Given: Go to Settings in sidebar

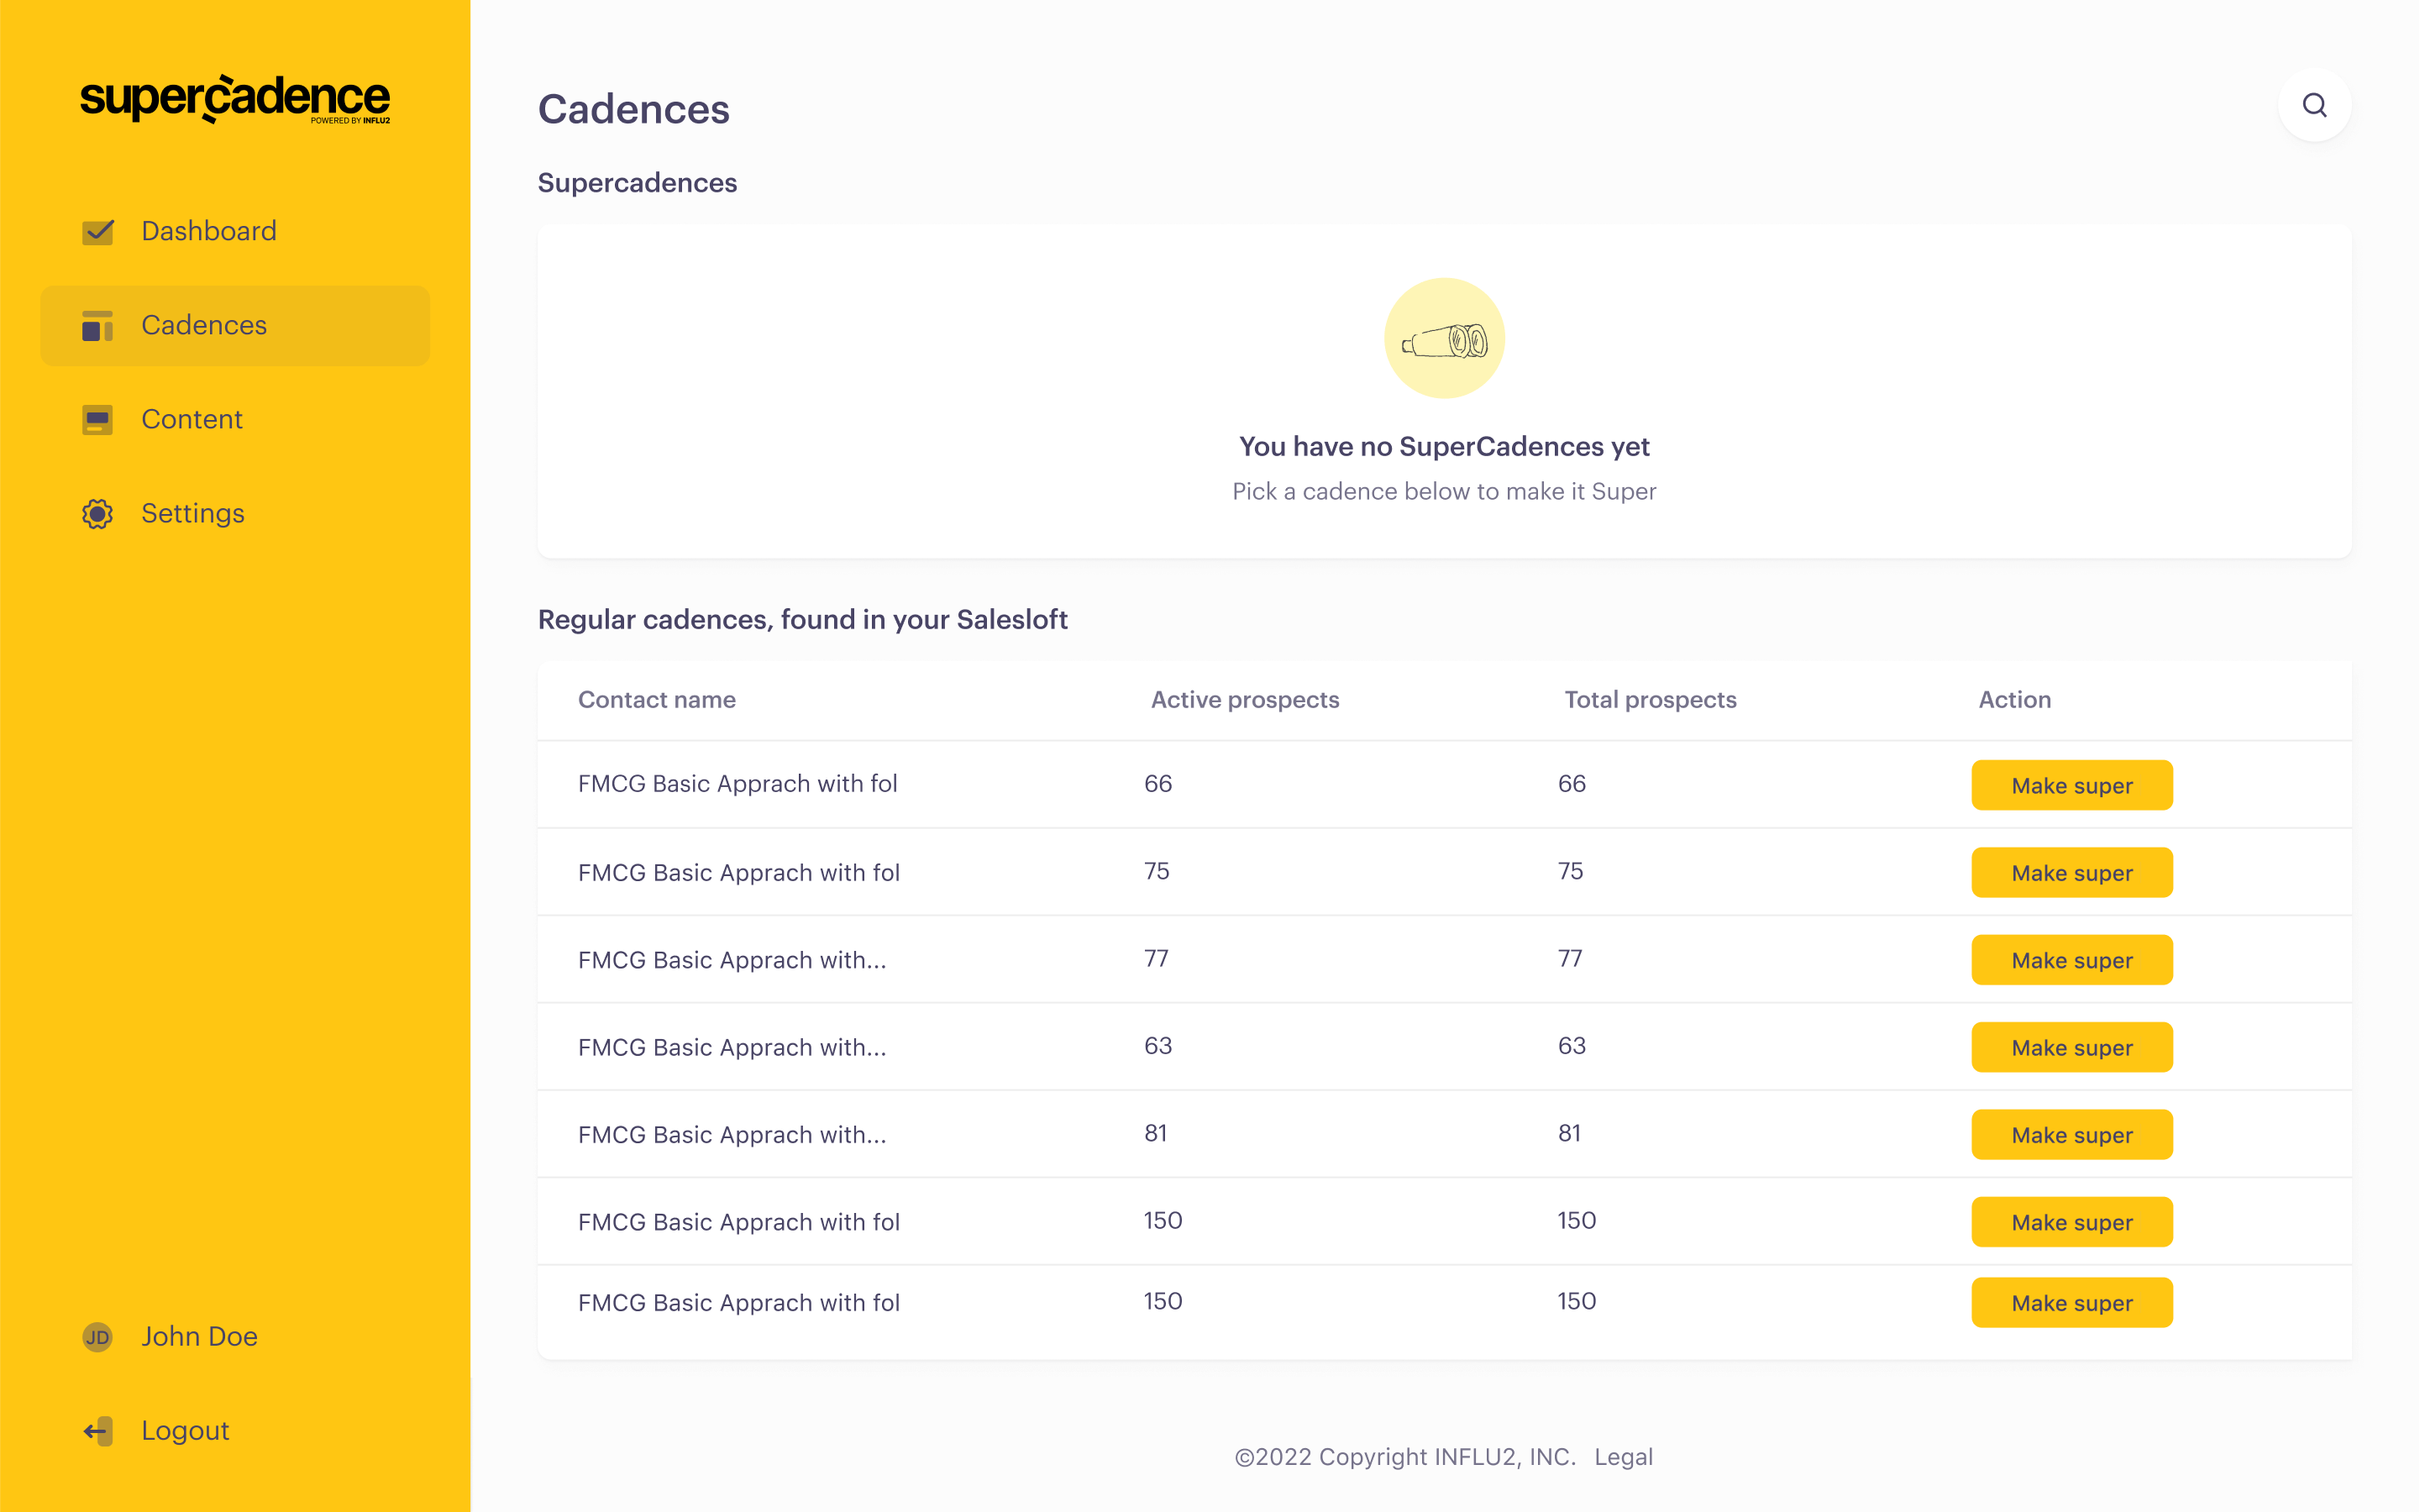Looking at the screenshot, I should pyautogui.click(x=192, y=513).
